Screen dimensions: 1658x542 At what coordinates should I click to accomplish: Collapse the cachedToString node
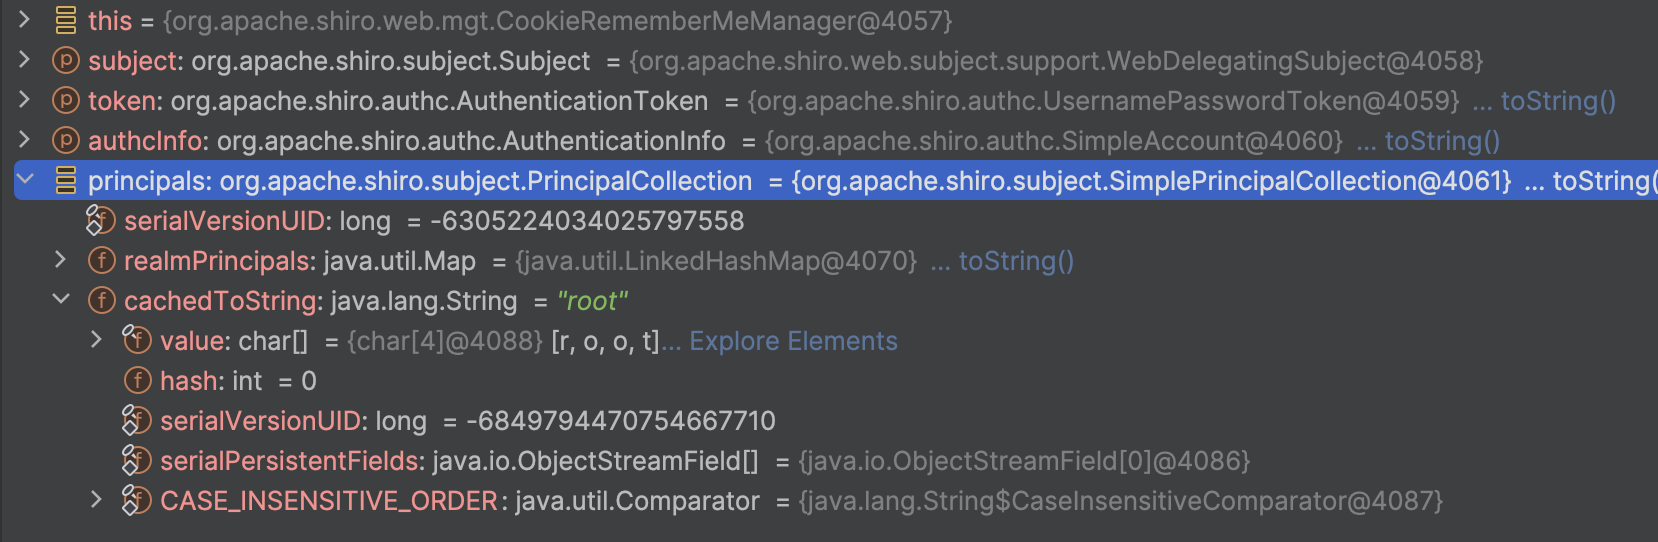[x=61, y=299]
